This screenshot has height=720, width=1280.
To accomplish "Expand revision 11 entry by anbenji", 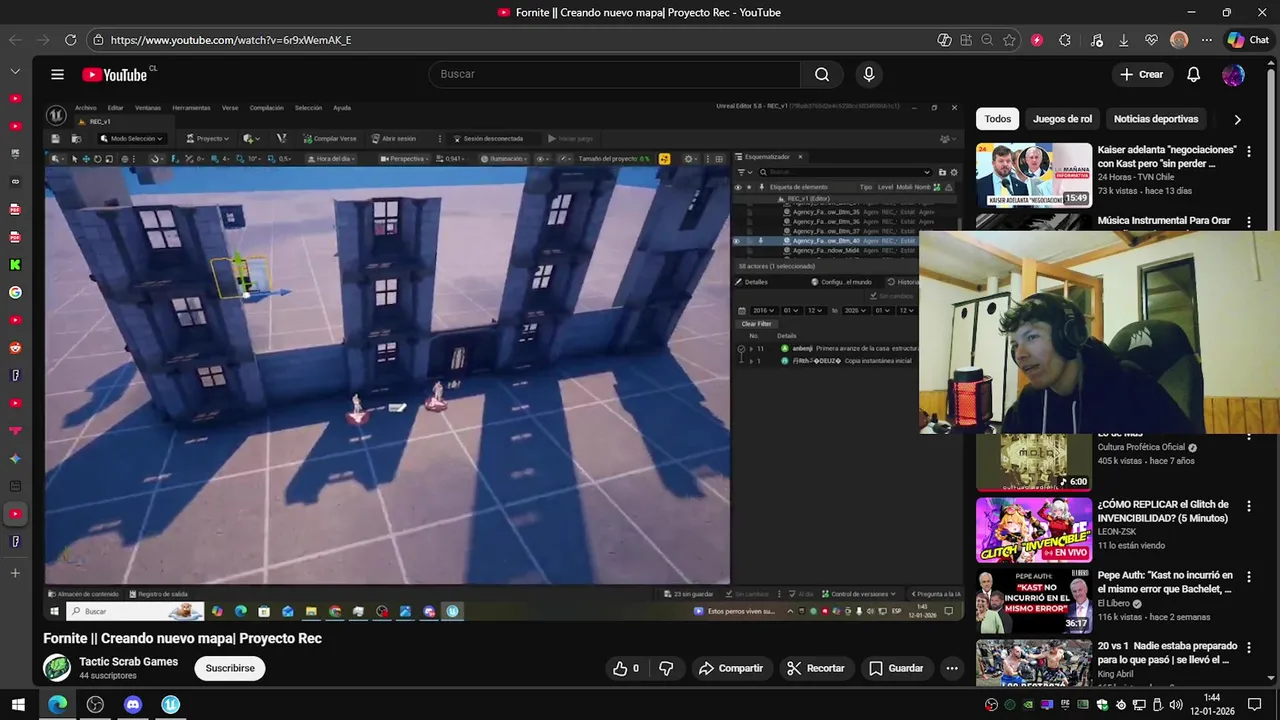I will (752, 349).
